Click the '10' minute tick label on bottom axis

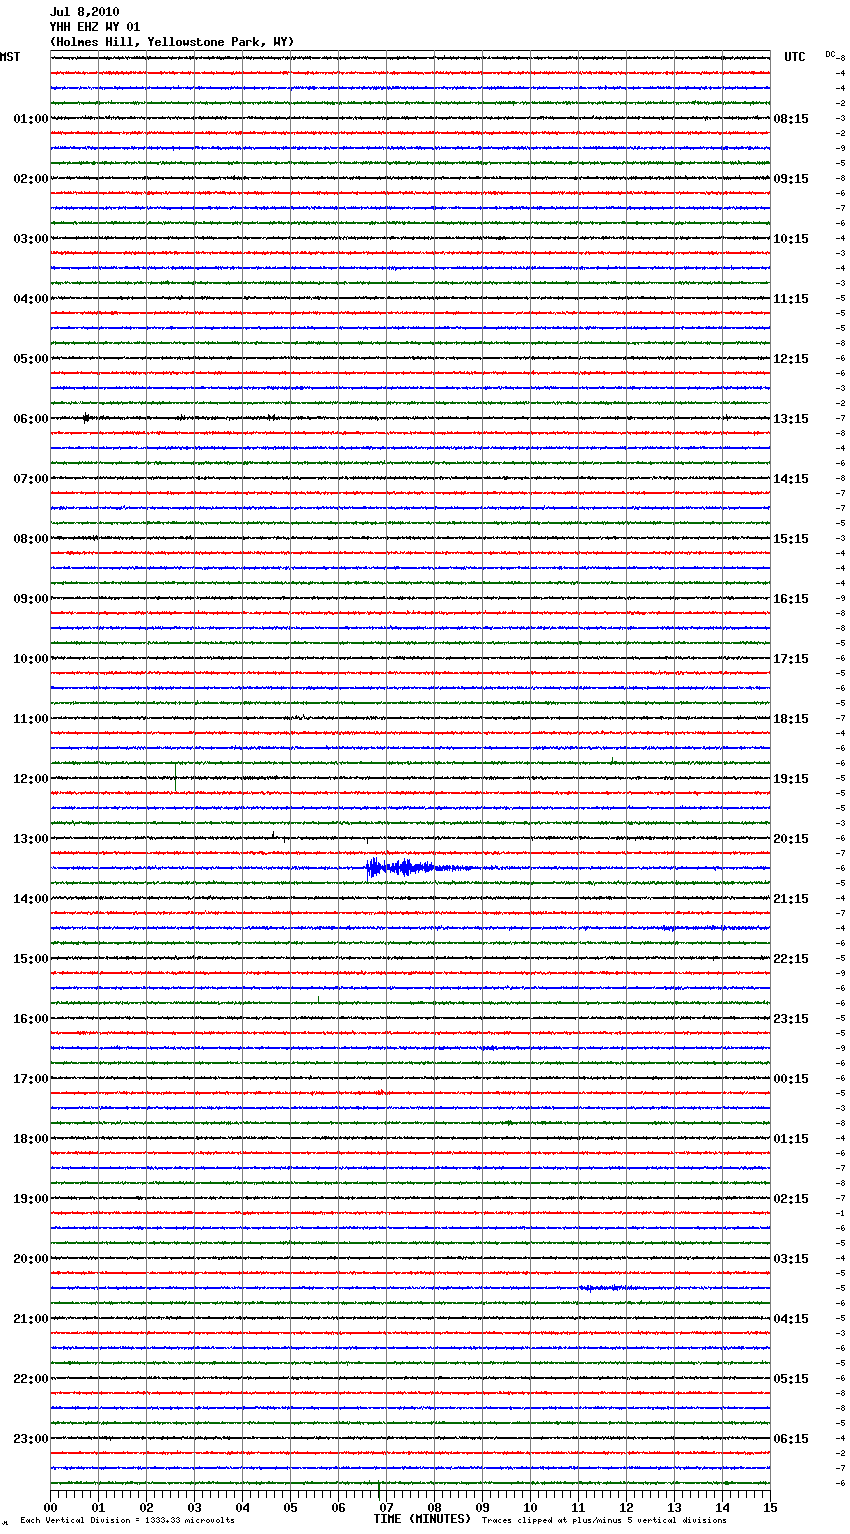[x=531, y=1508]
